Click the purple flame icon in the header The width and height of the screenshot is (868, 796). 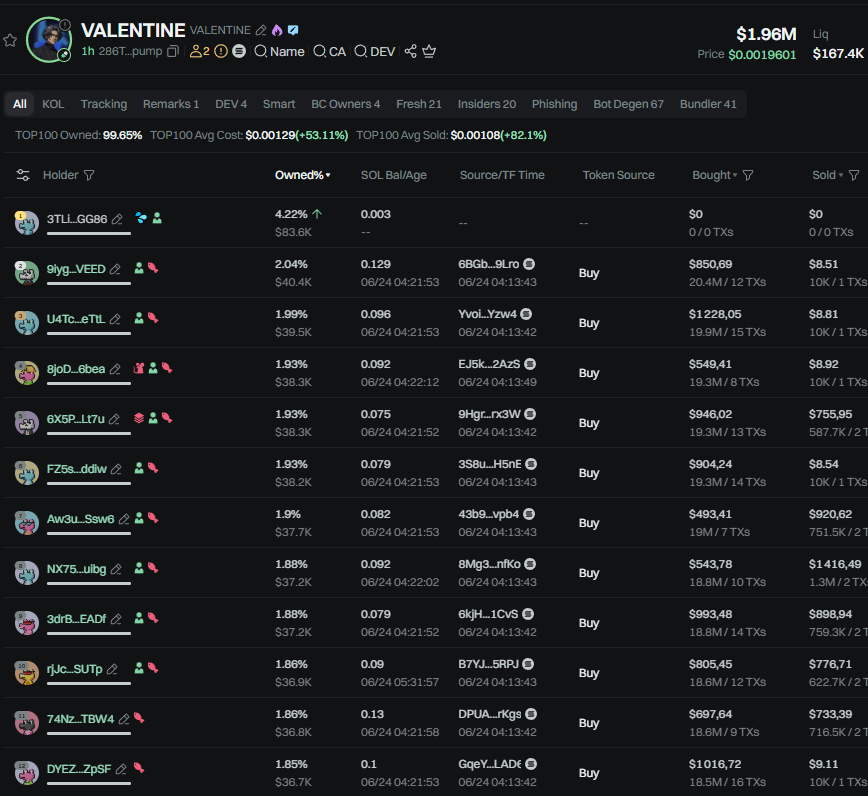coord(277,30)
